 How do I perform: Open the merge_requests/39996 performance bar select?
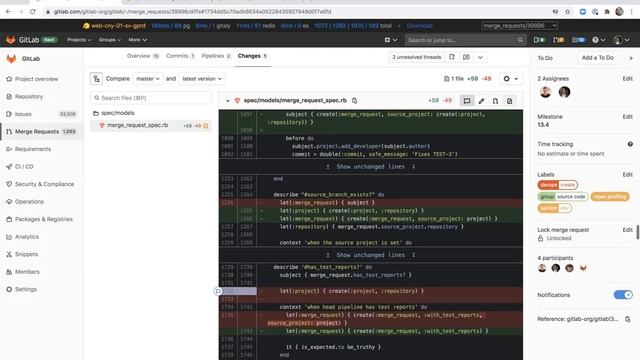[520, 26]
